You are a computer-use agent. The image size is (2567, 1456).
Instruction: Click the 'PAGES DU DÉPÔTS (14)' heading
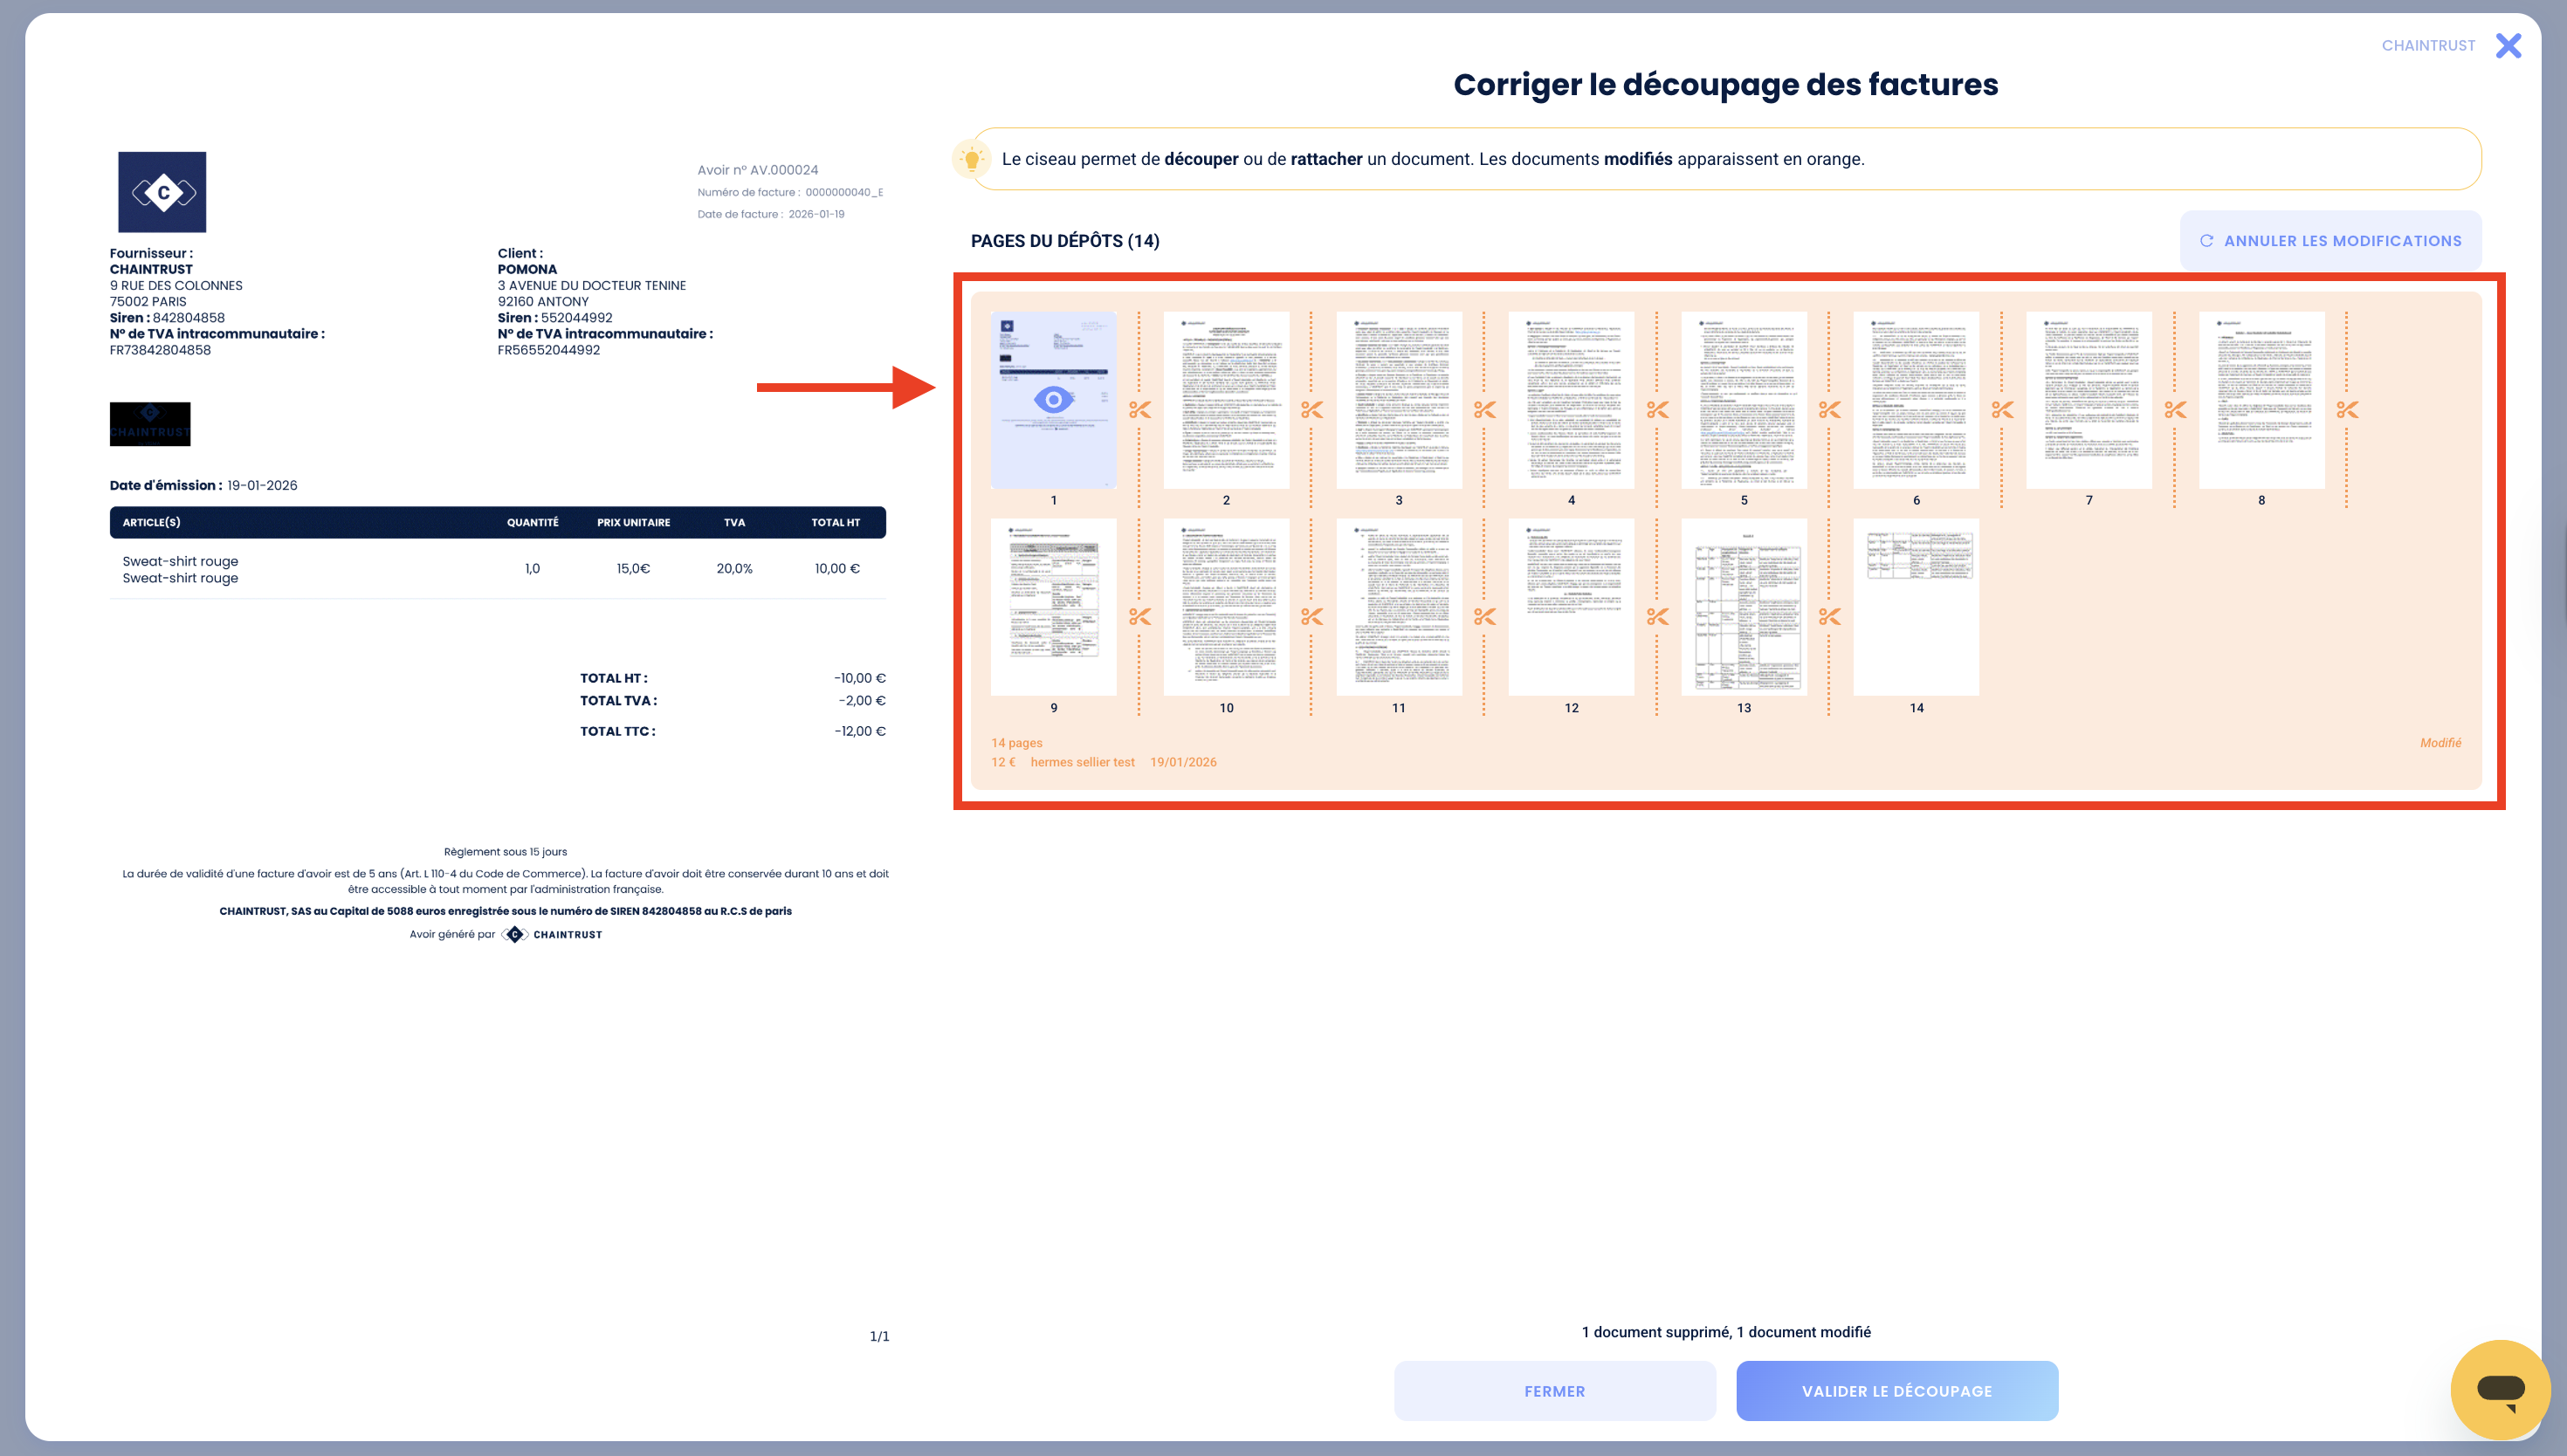(1065, 241)
